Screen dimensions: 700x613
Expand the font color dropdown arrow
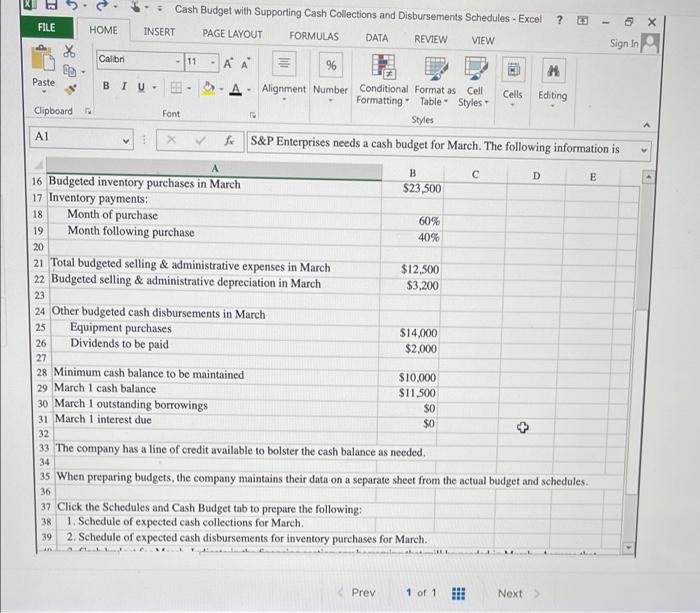click(249, 90)
